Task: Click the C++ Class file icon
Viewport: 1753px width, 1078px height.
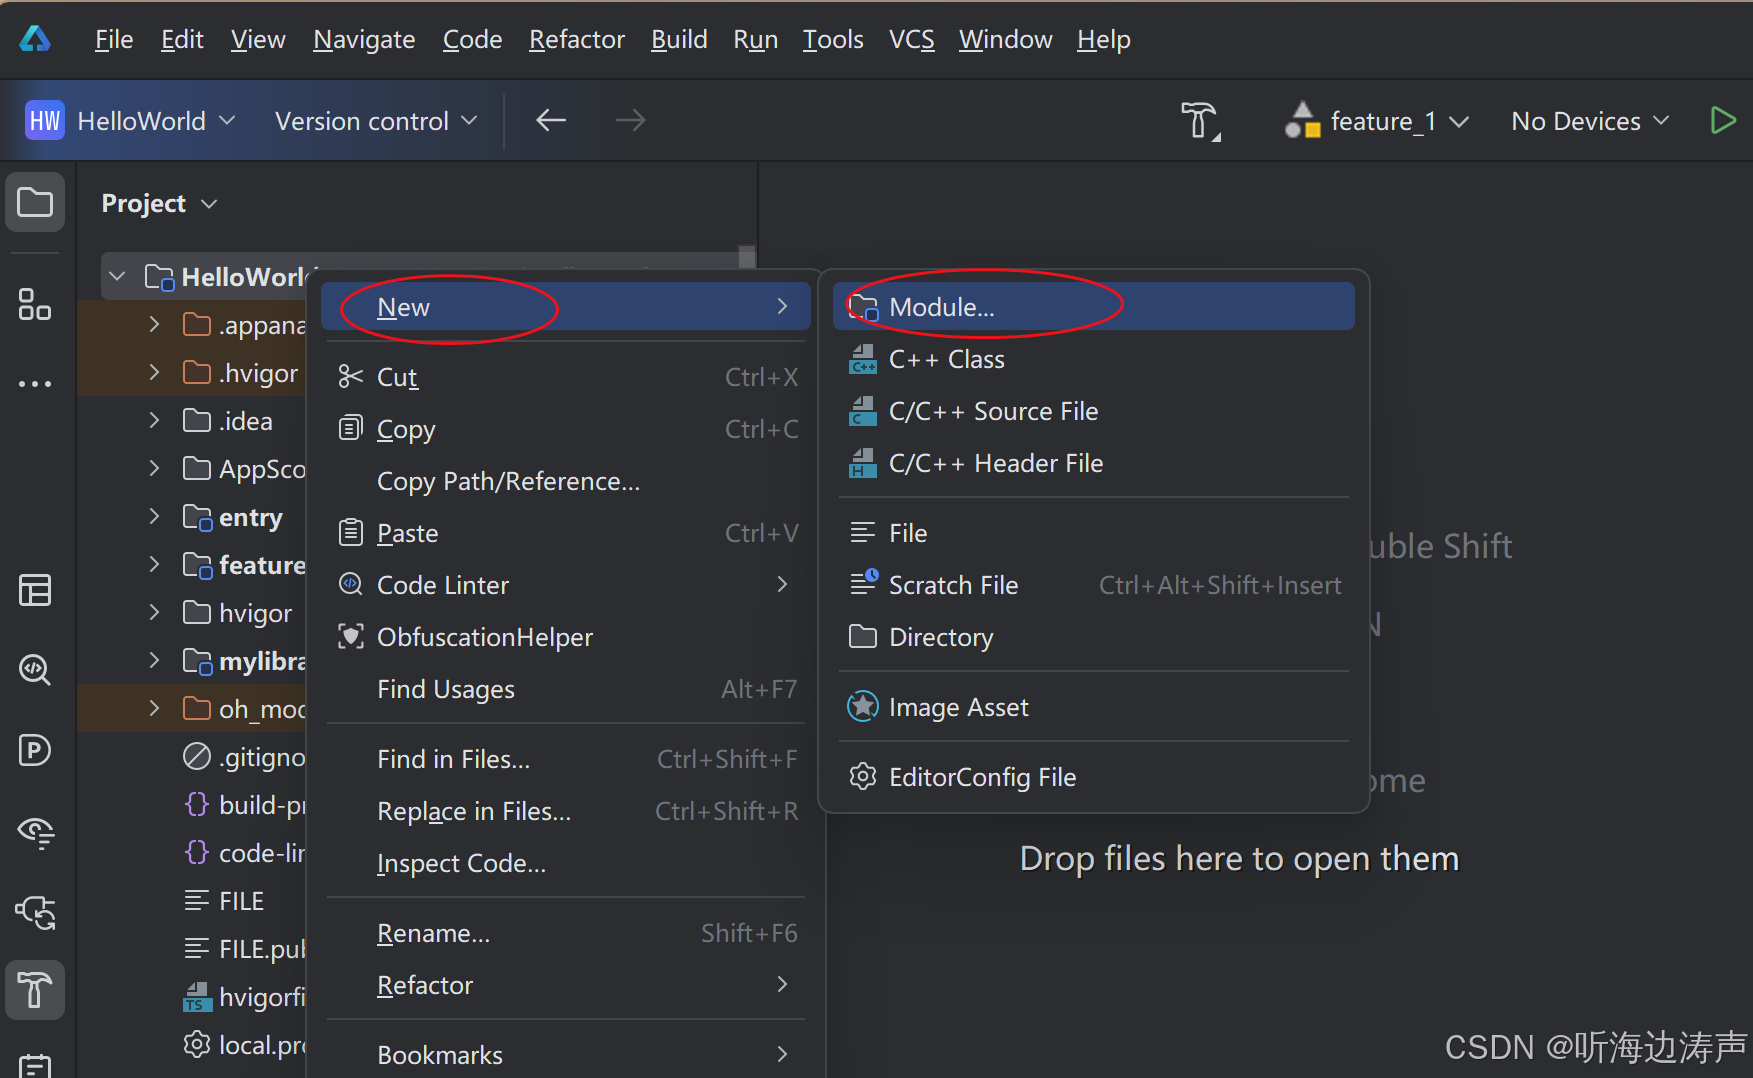Action: (863, 359)
